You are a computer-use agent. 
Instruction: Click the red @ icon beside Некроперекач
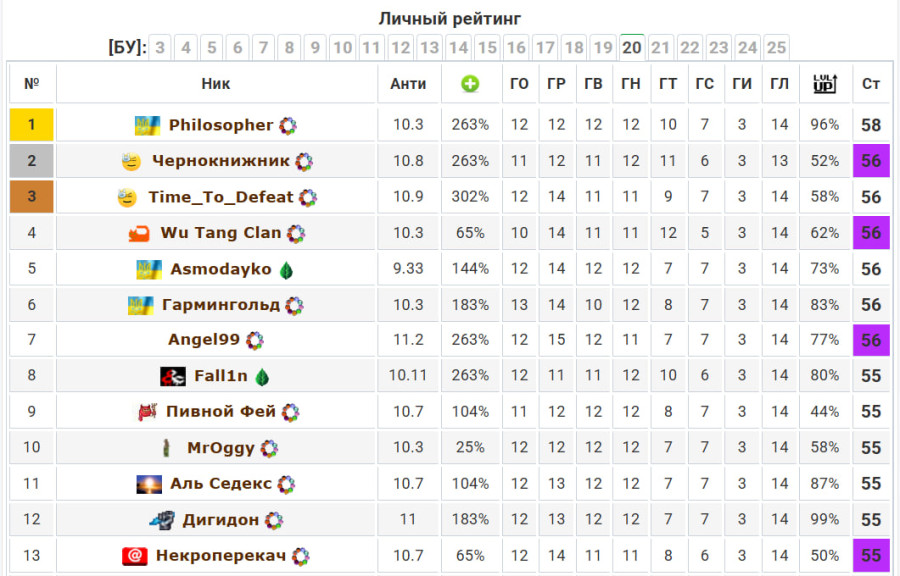135,556
